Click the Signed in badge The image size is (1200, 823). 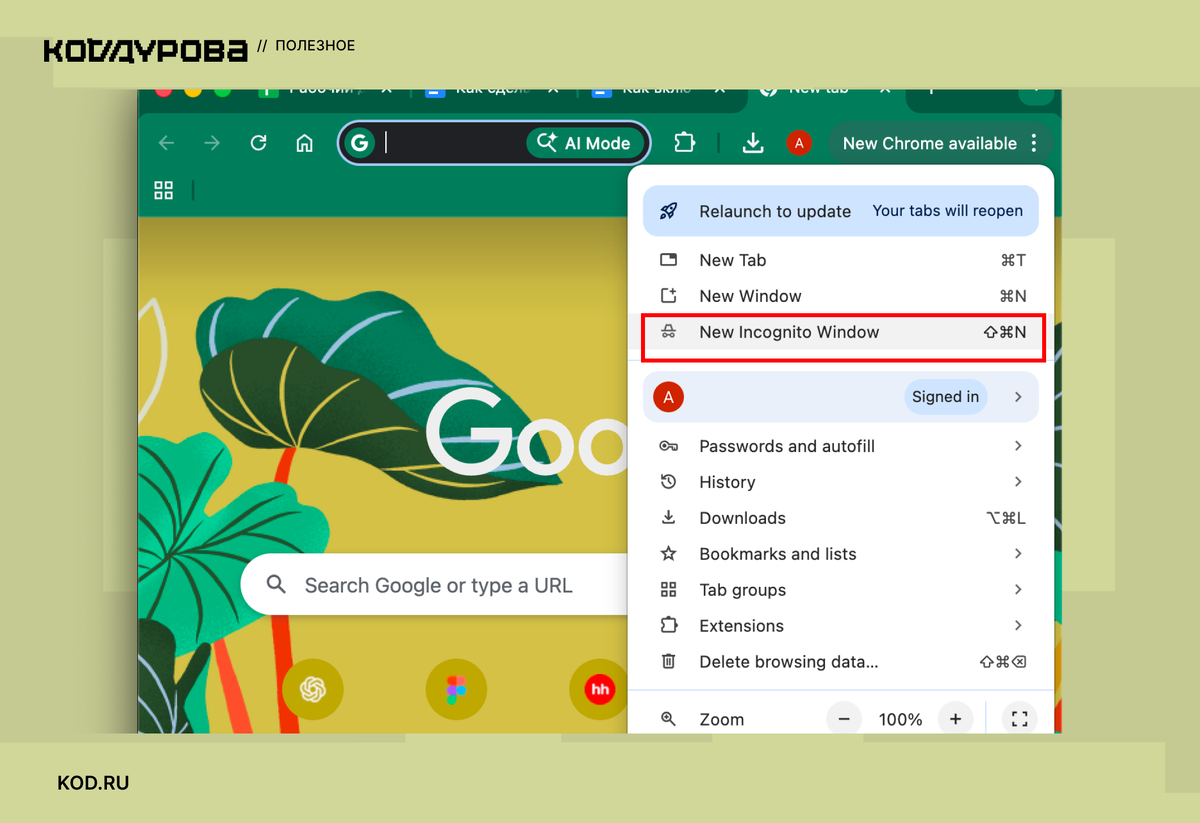(x=945, y=397)
